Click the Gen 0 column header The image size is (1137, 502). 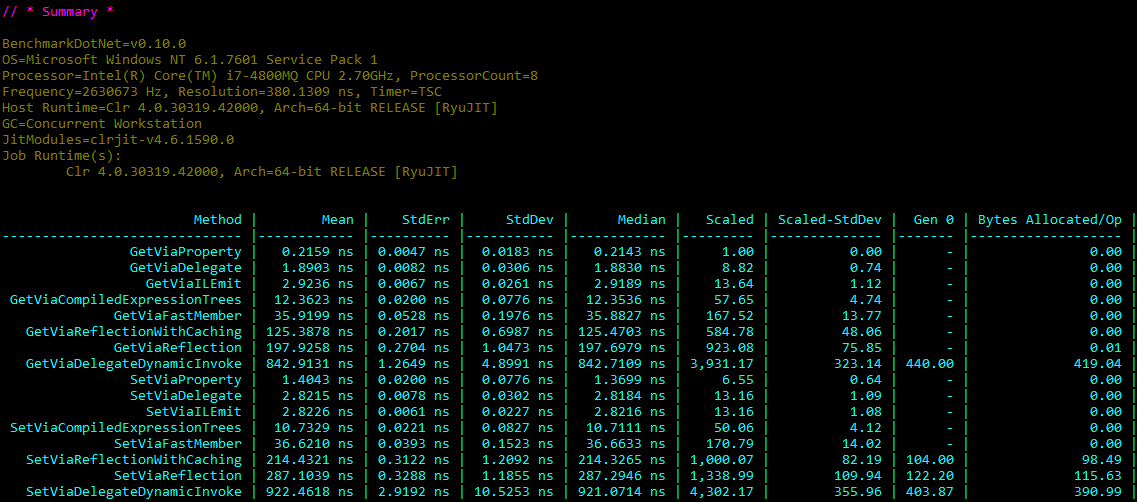click(x=934, y=219)
